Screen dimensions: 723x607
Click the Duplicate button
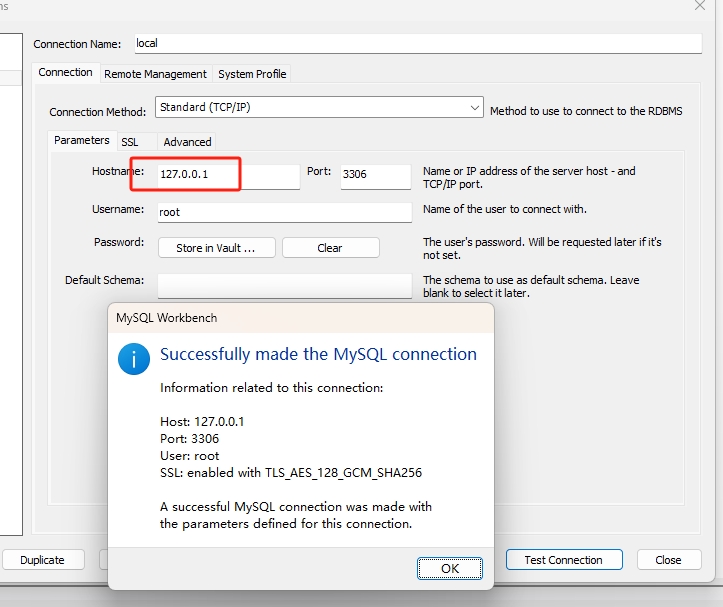pyautogui.click(x=42, y=560)
